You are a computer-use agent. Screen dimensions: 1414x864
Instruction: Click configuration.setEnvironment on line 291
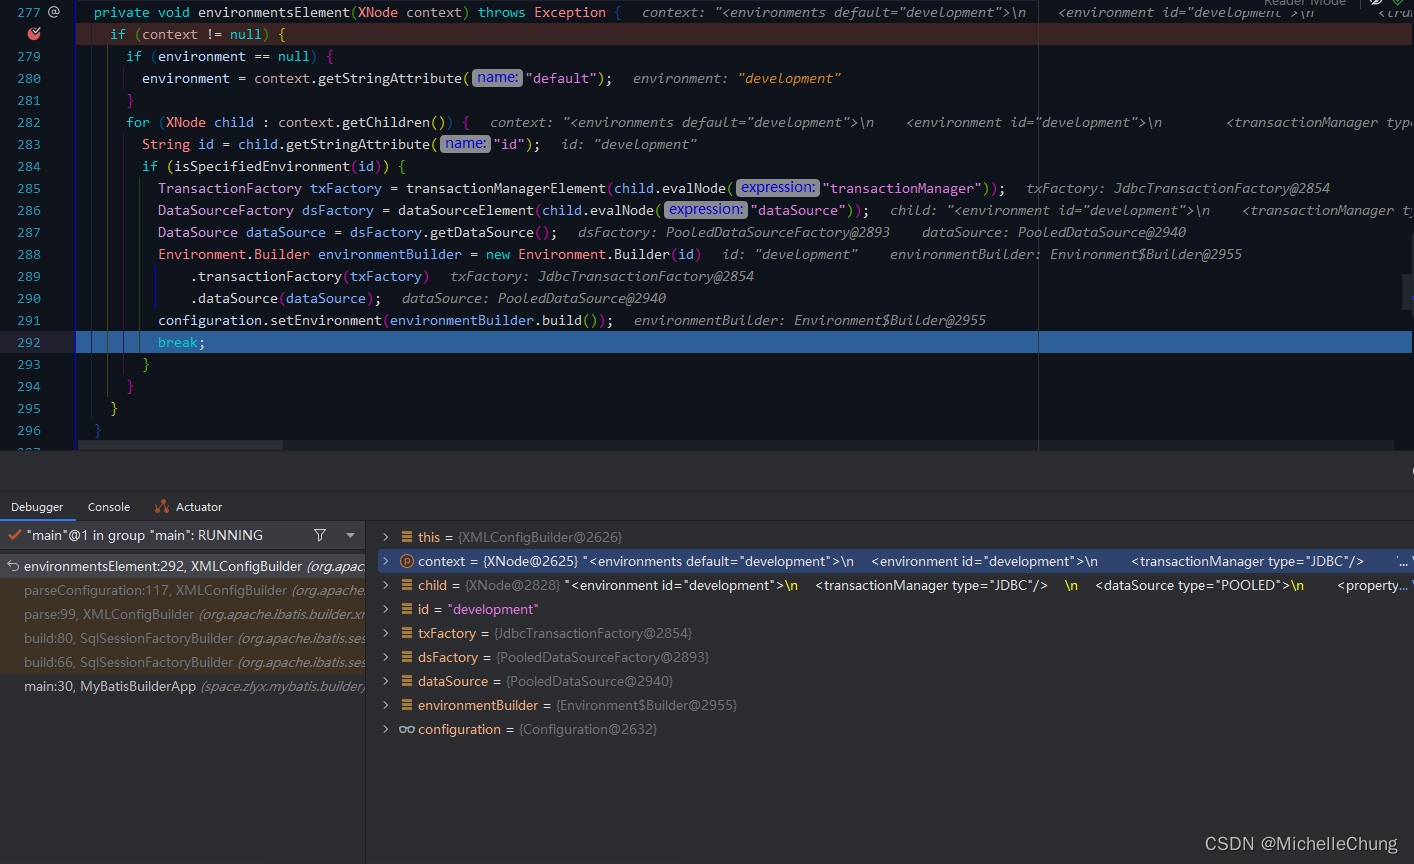(x=270, y=320)
